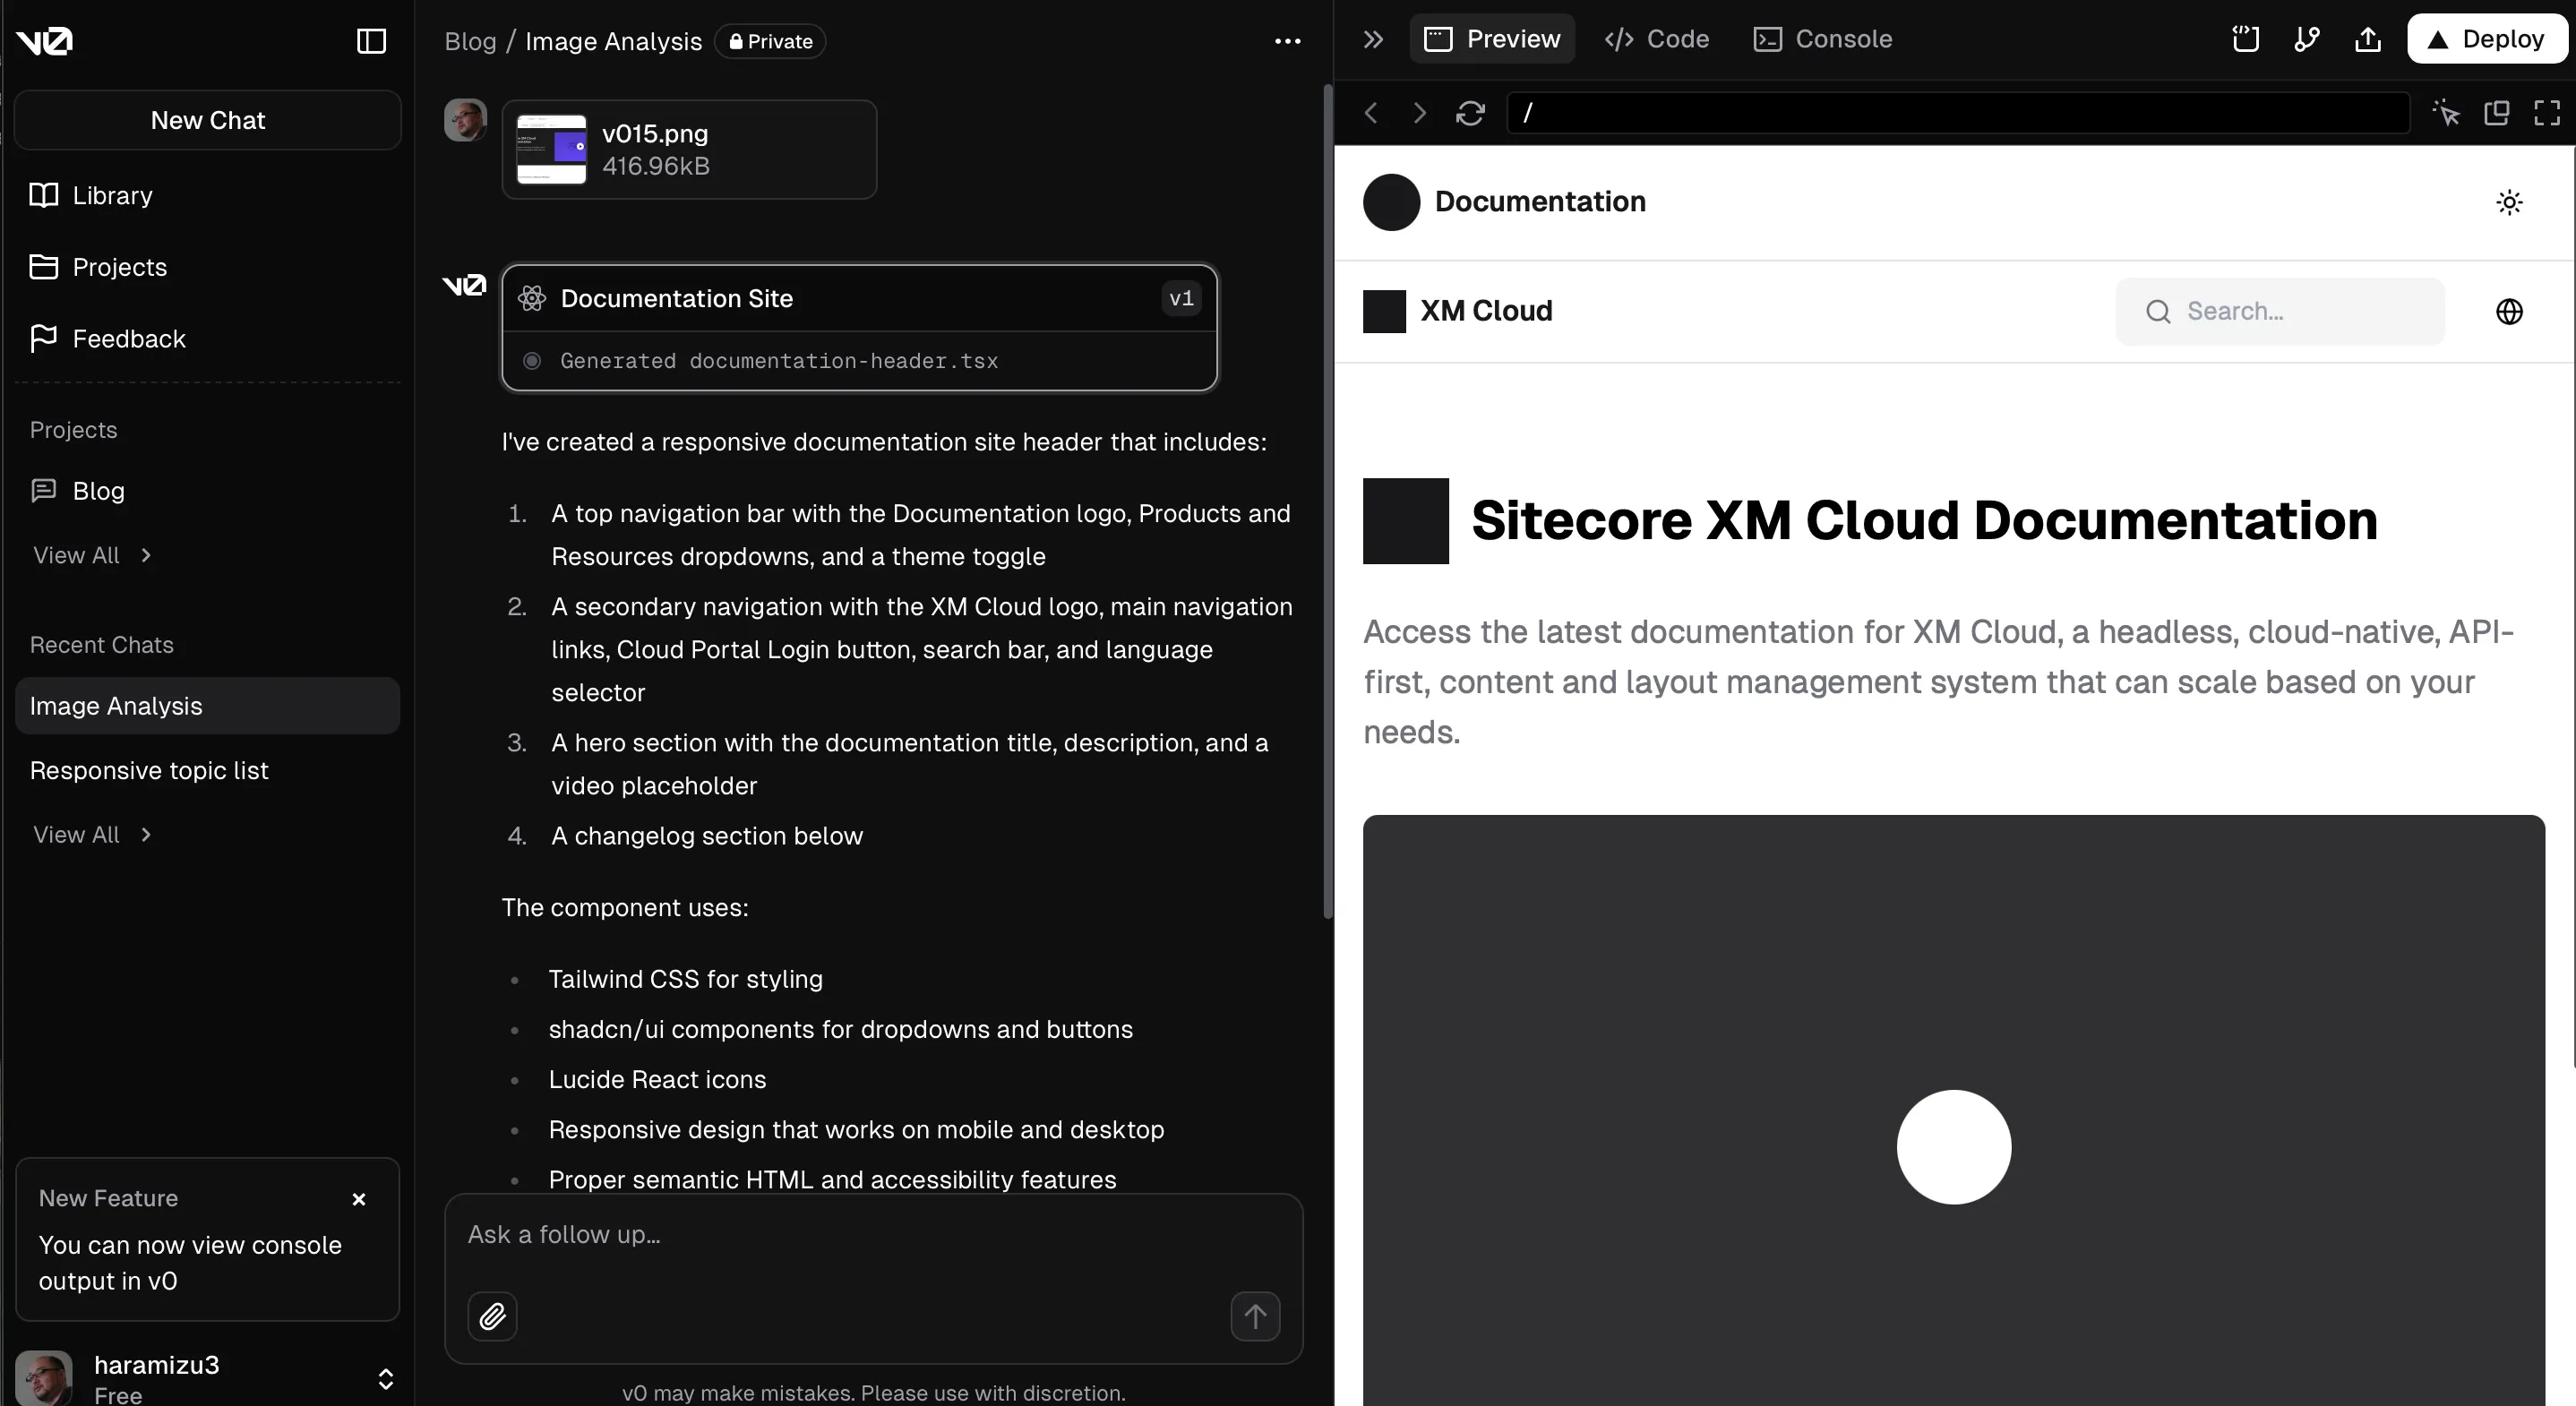Image resolution: width=2576 pixels, height=1406 pixels.
Task: Click the attachment paperclip icon
Action: [x=492, y=1316]
